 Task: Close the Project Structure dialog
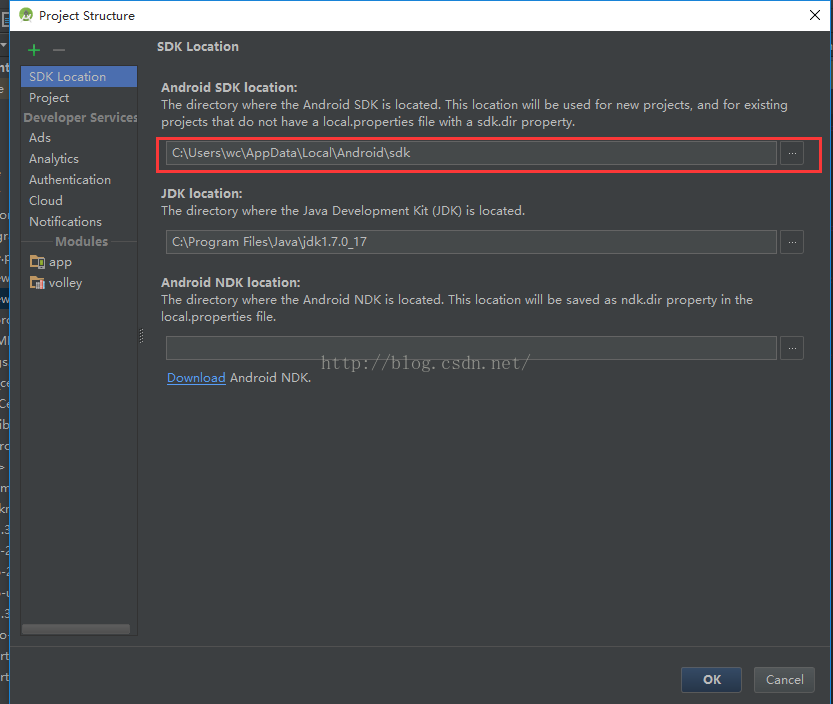pos(814,15)
